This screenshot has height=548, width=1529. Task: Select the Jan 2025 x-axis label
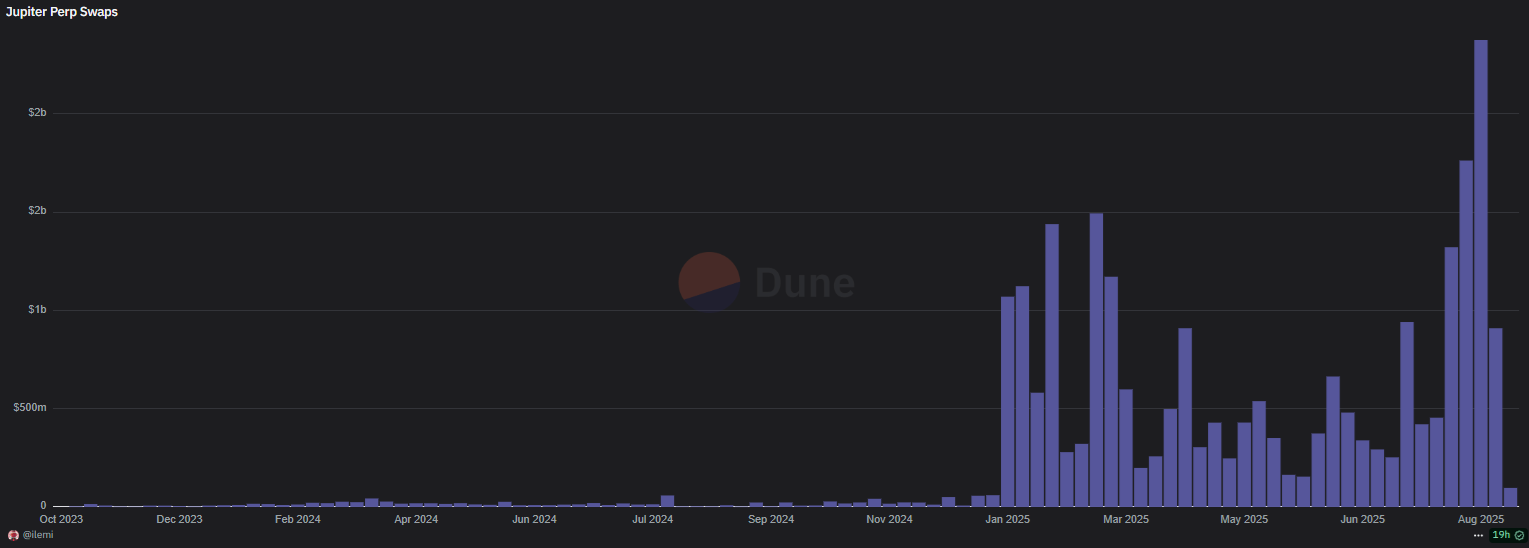click(x=1007, y=519)
